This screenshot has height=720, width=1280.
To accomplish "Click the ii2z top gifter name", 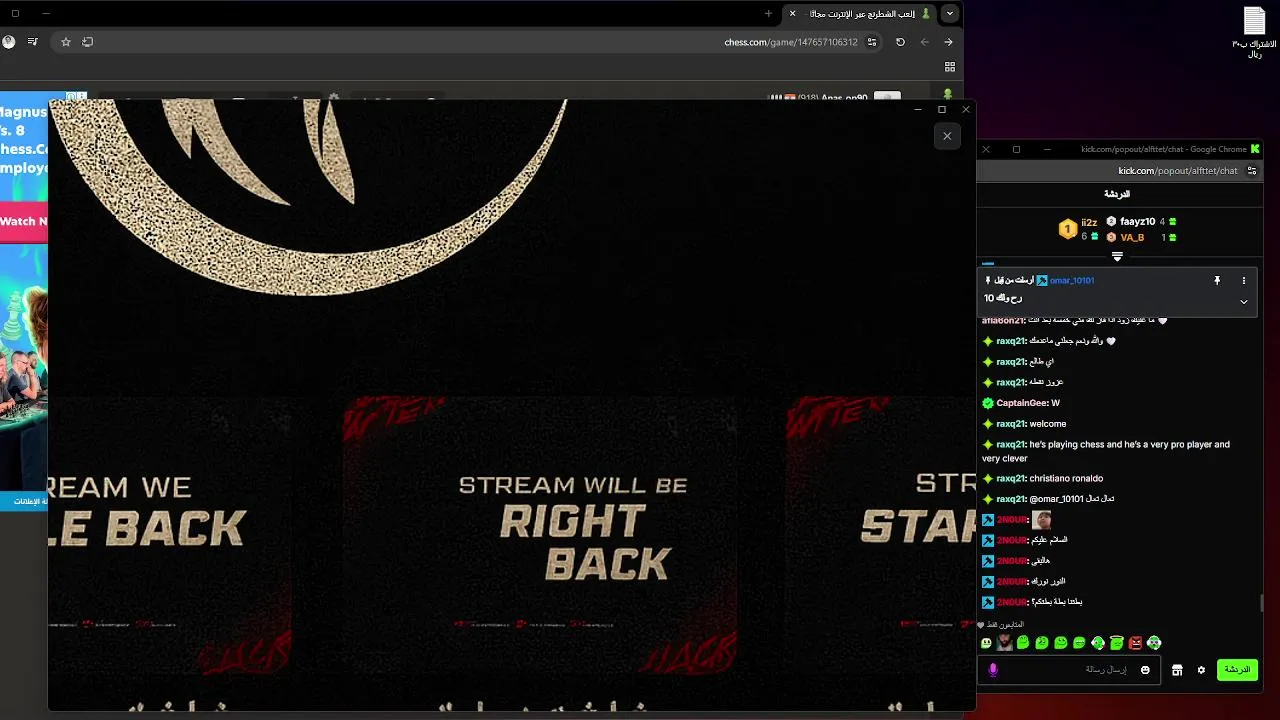I will [1089, 222].
